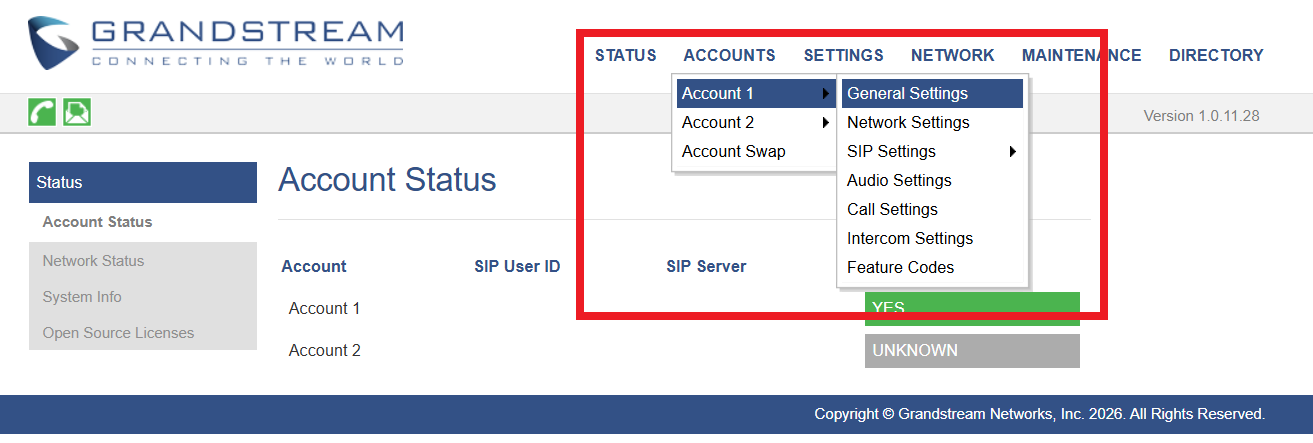Expand Account 2 submenu in dropdown
Image resolution: width=1313 pixels, height=443 pixels.
(755, 122)
